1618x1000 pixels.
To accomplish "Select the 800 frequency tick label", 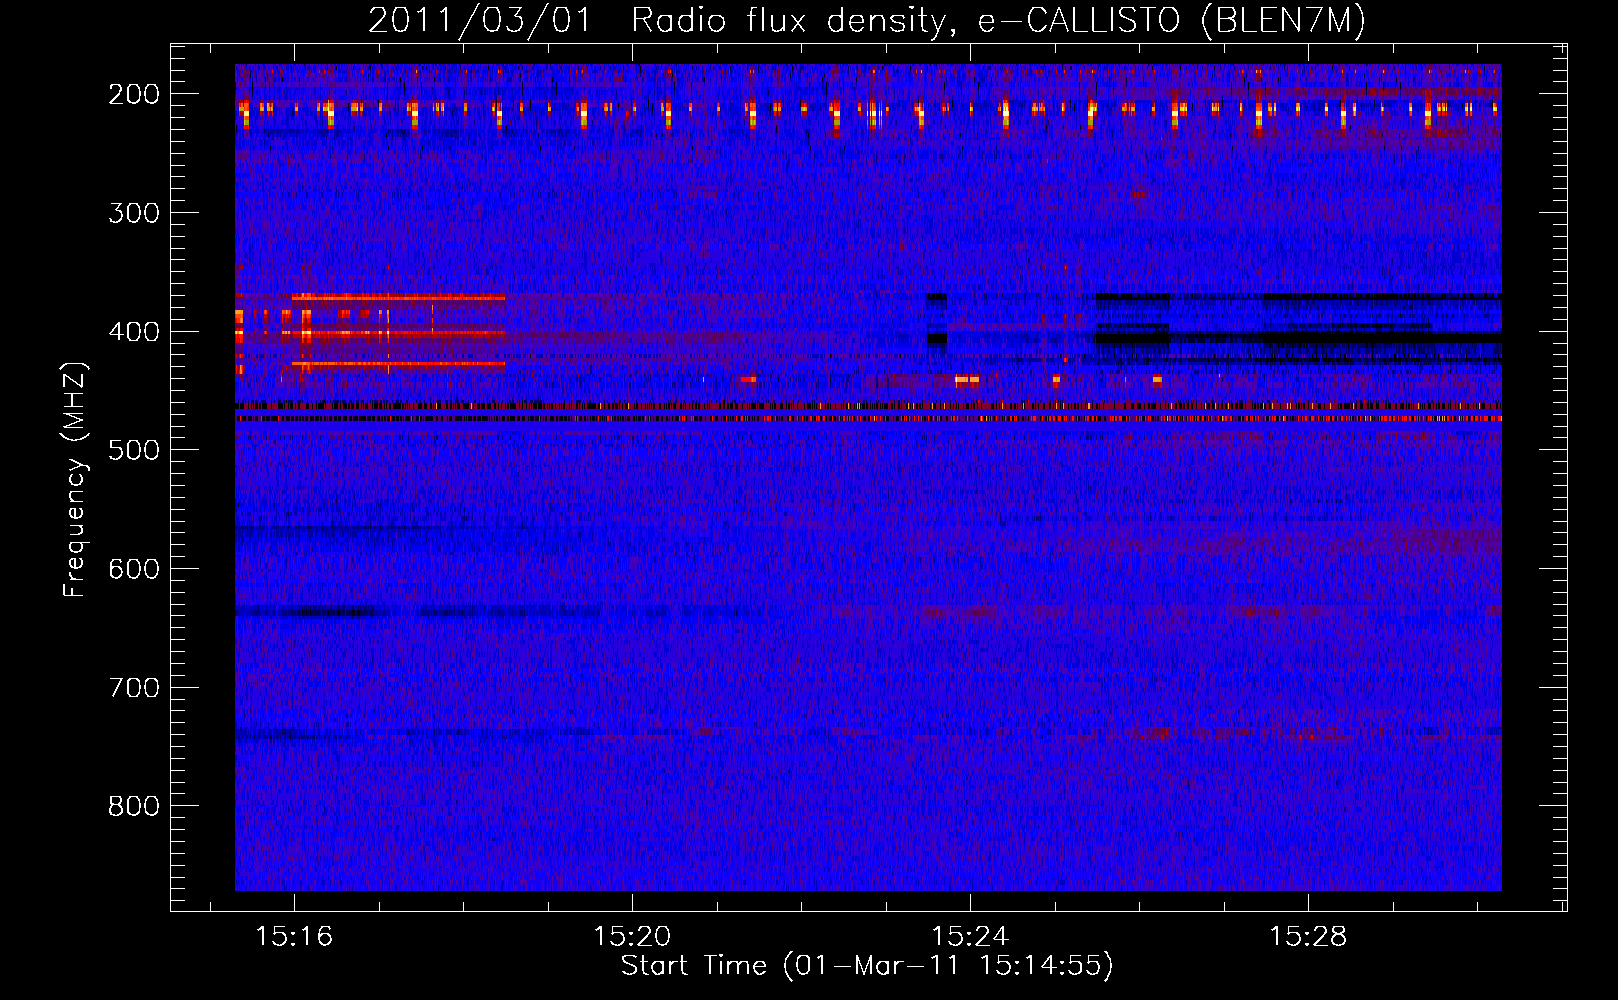I will click(134, 806).
